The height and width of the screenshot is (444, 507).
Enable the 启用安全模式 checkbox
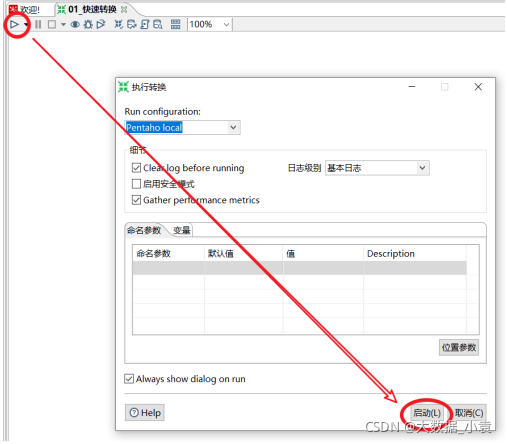136,184
